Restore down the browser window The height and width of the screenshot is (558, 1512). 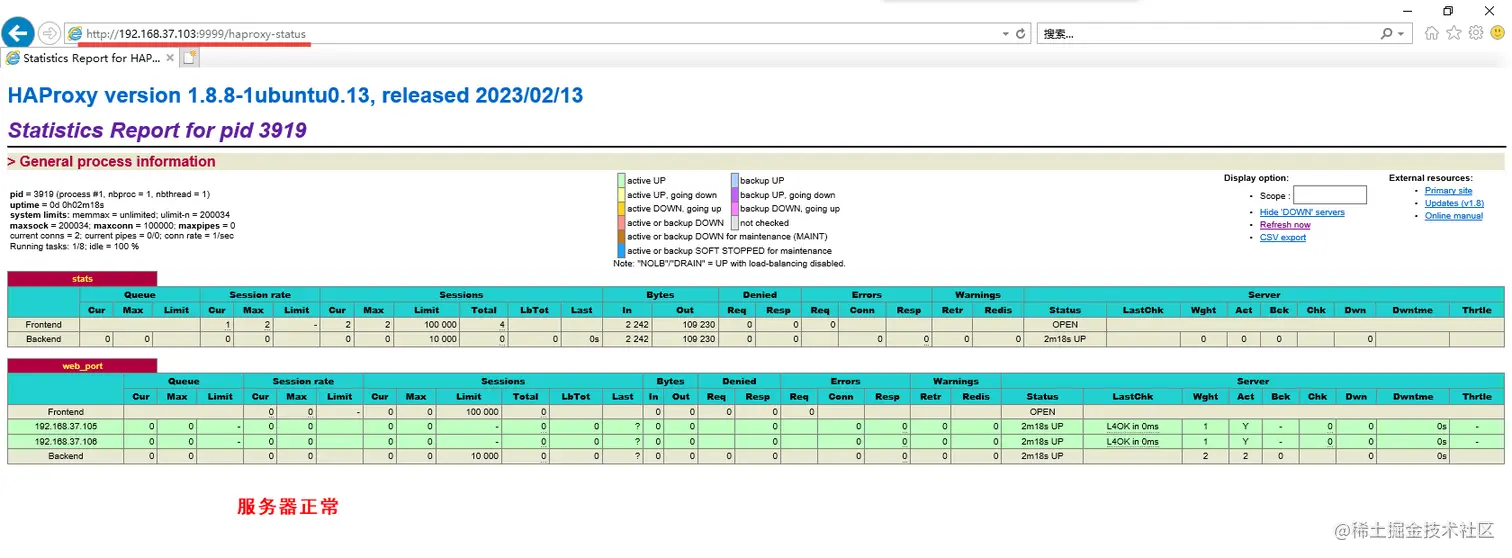tap(1448, 10)
